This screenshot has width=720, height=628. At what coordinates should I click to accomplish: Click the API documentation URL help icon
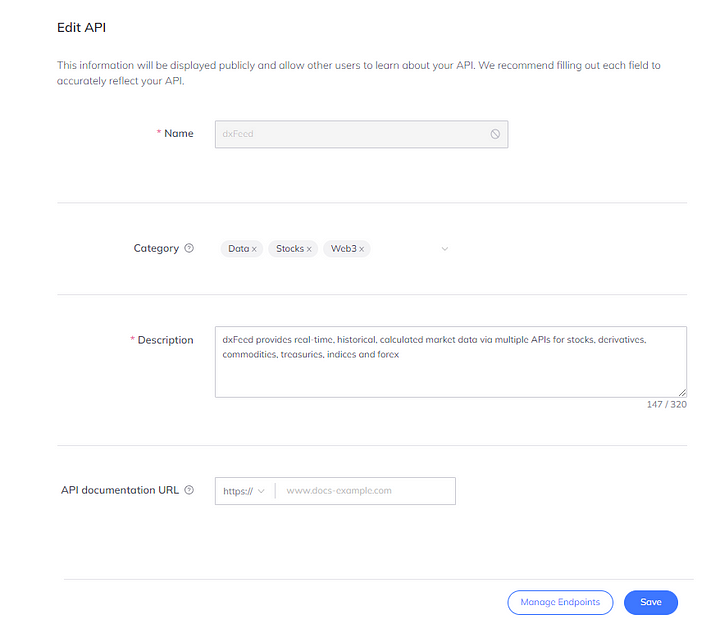pos(189,491)
